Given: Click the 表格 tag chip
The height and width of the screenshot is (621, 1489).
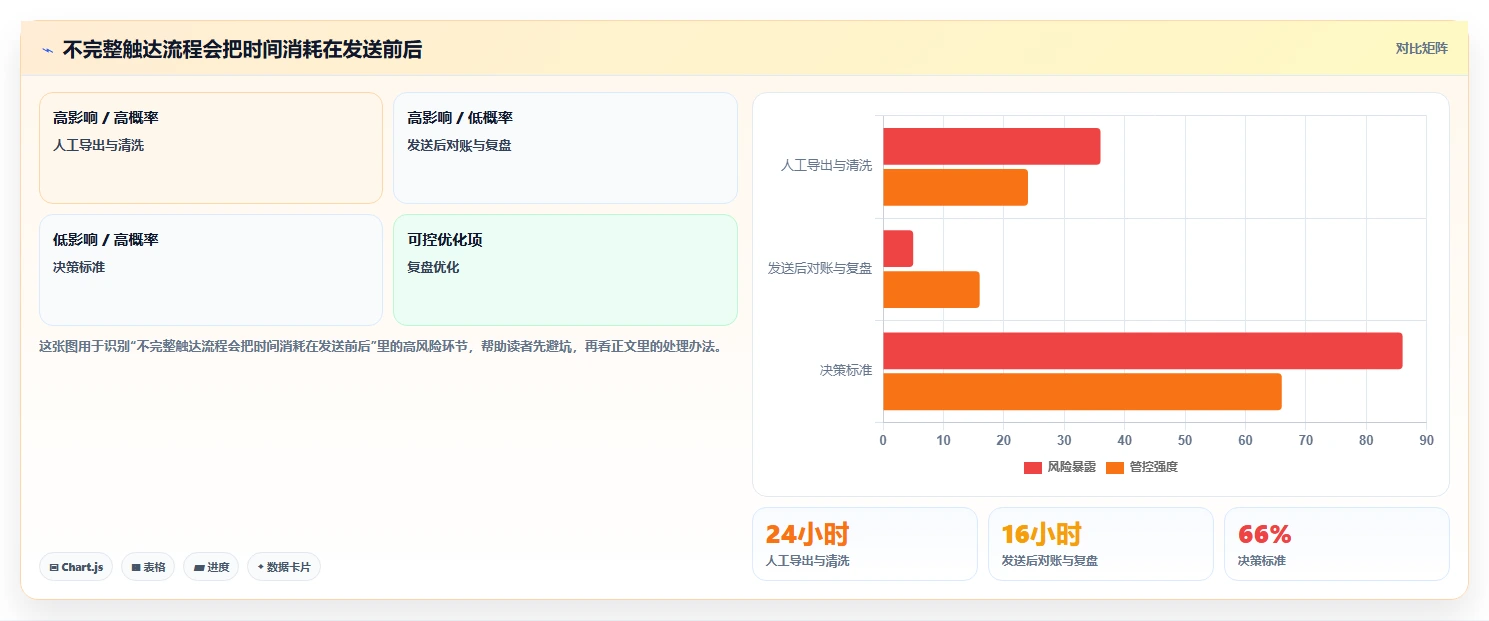Looking at the screenshot, I should [148, 567].
